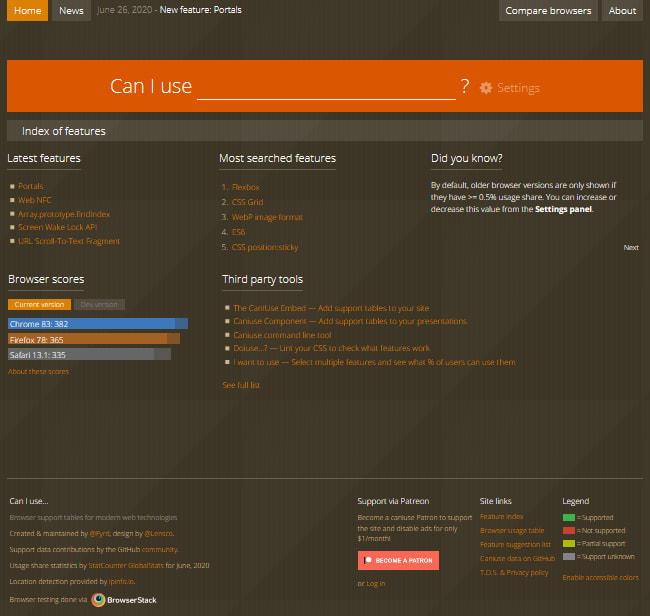
Task: Click the Chrome 83 score bar
Action: (x=98, y=323)
